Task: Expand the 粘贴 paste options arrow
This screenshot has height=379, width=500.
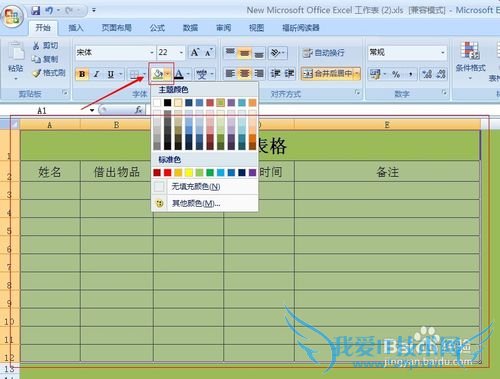Action: (x=16, y=79)
